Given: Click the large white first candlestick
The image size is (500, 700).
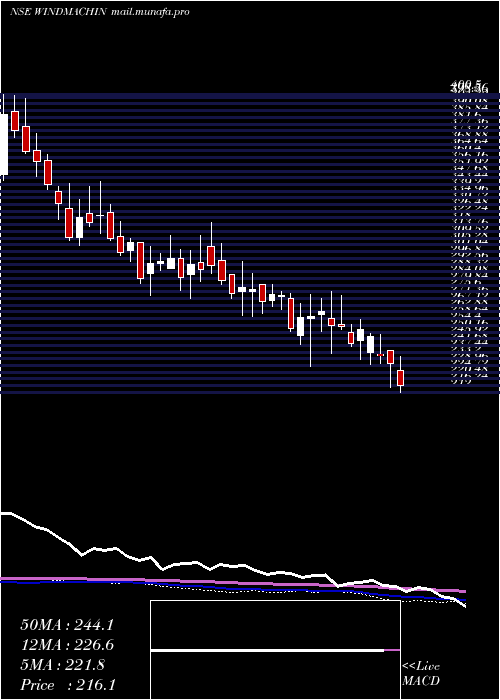Looking at the screenshot, I should (4, 144).
